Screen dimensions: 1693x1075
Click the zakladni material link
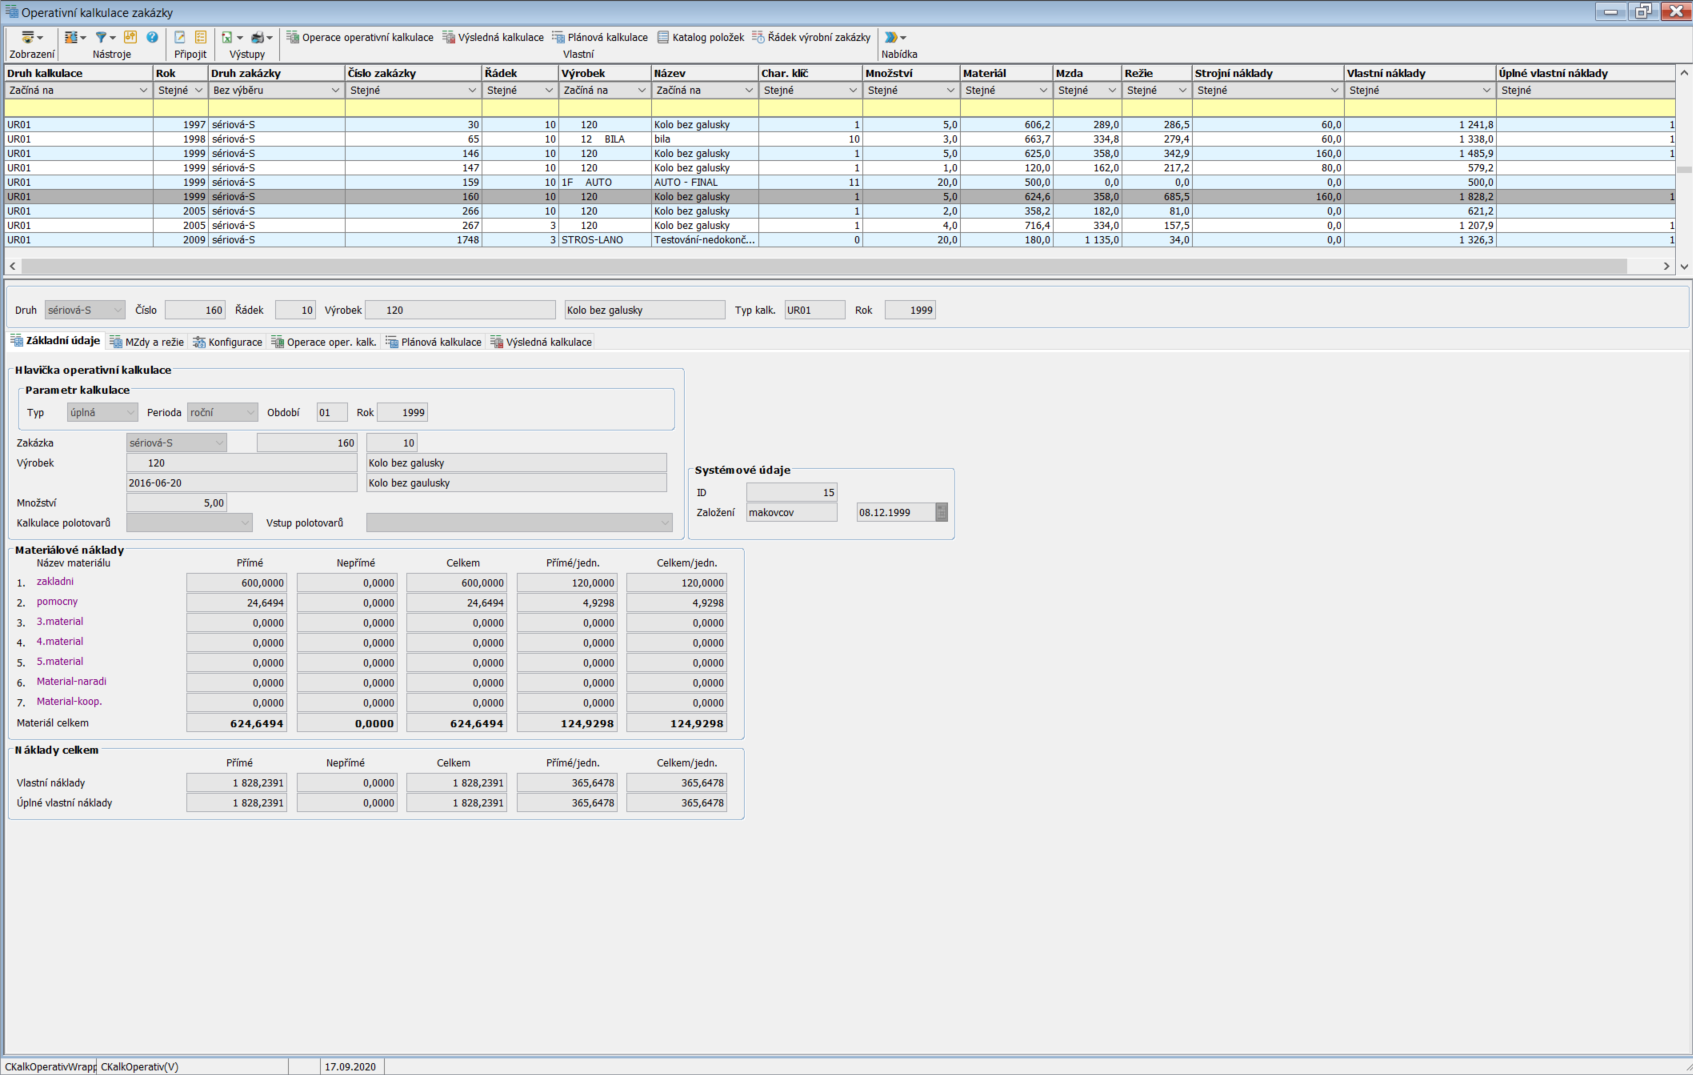(55, 582)
